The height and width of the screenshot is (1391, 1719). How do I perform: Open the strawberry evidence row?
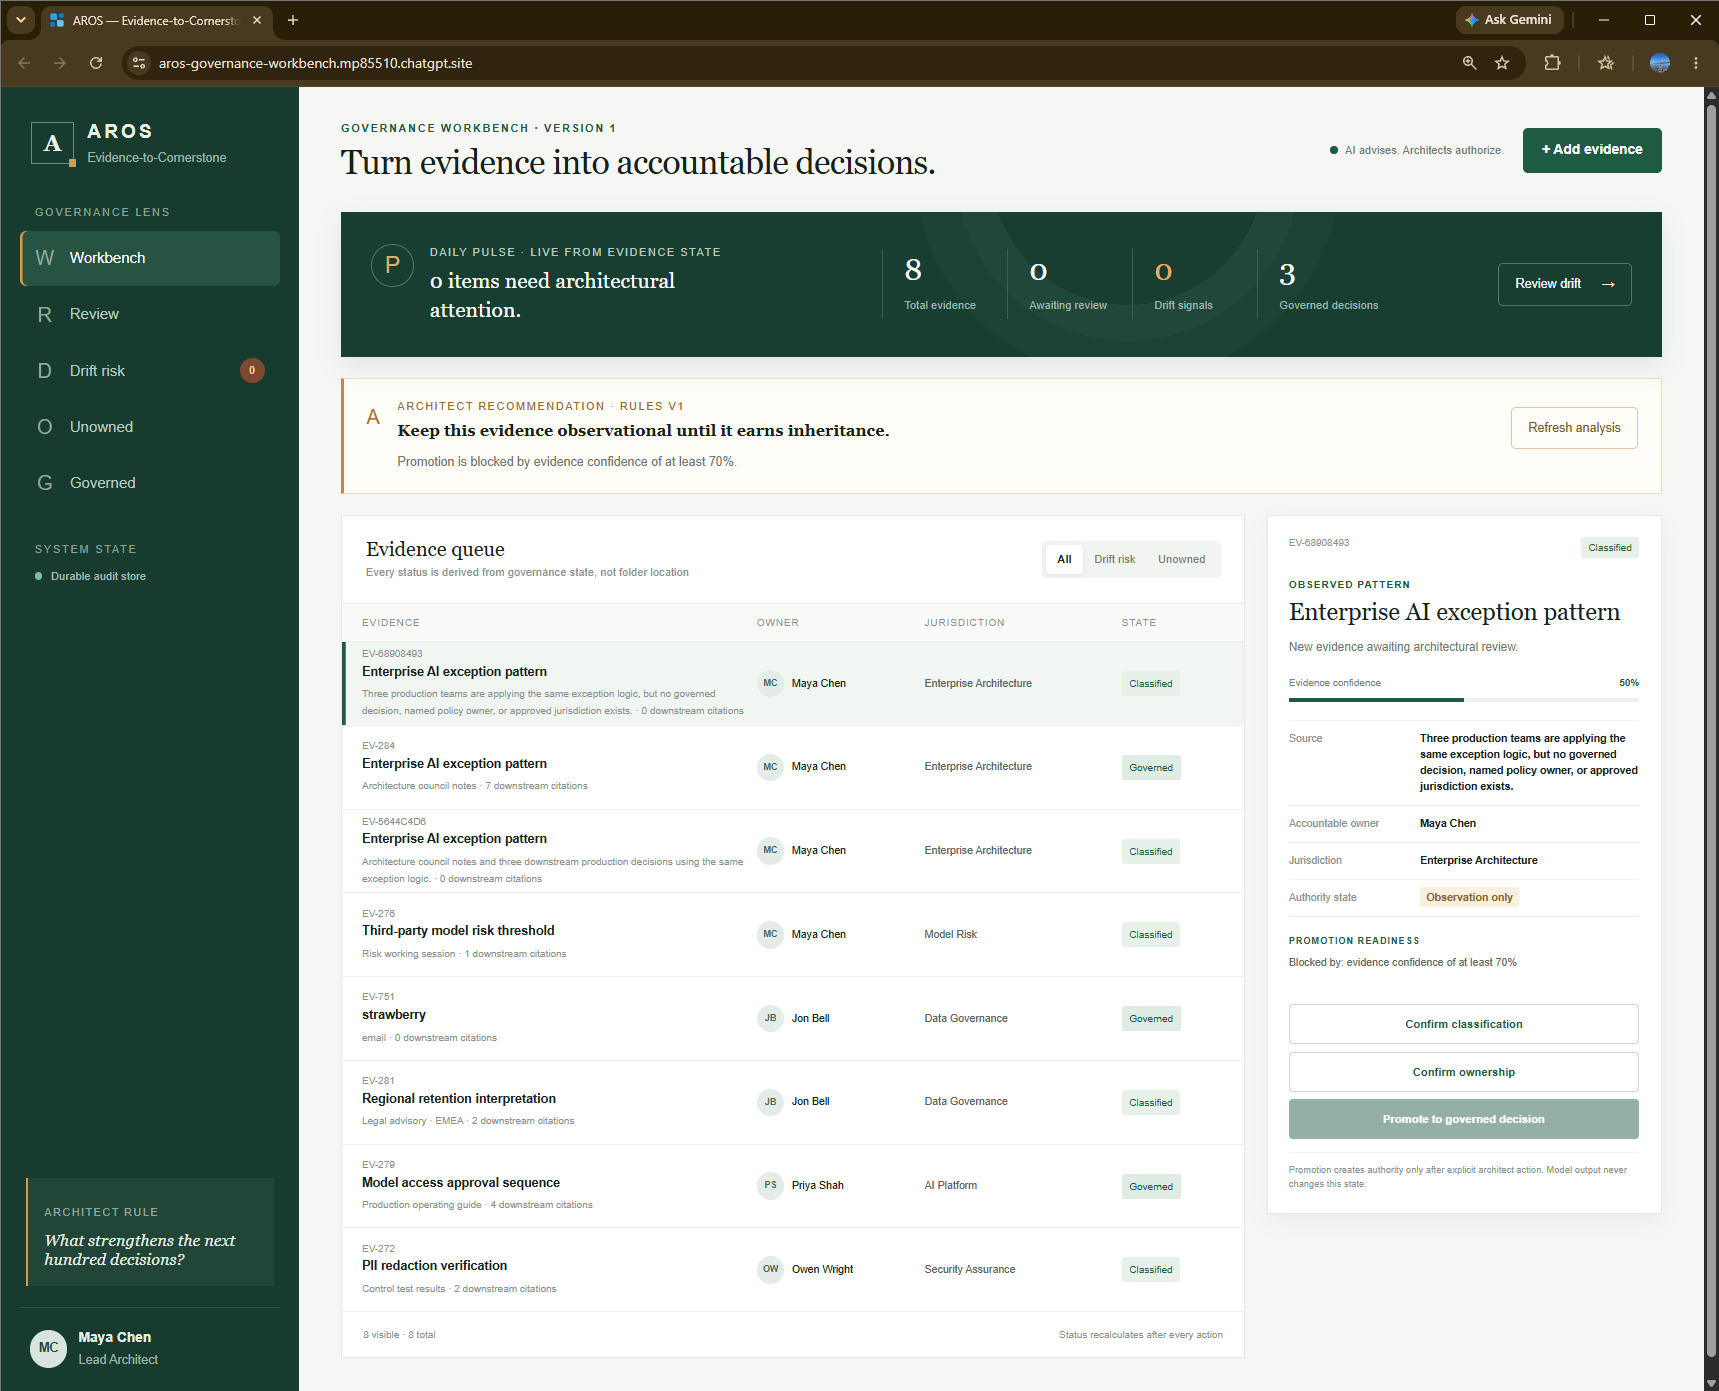coord(794,1018)
